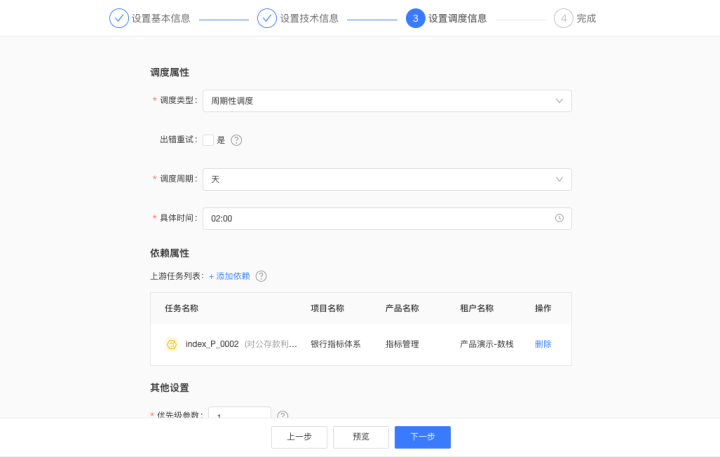Click the chevron arrow in the 调度周期 field
Viewport: 720px width, 457px height.
[559, 179]
